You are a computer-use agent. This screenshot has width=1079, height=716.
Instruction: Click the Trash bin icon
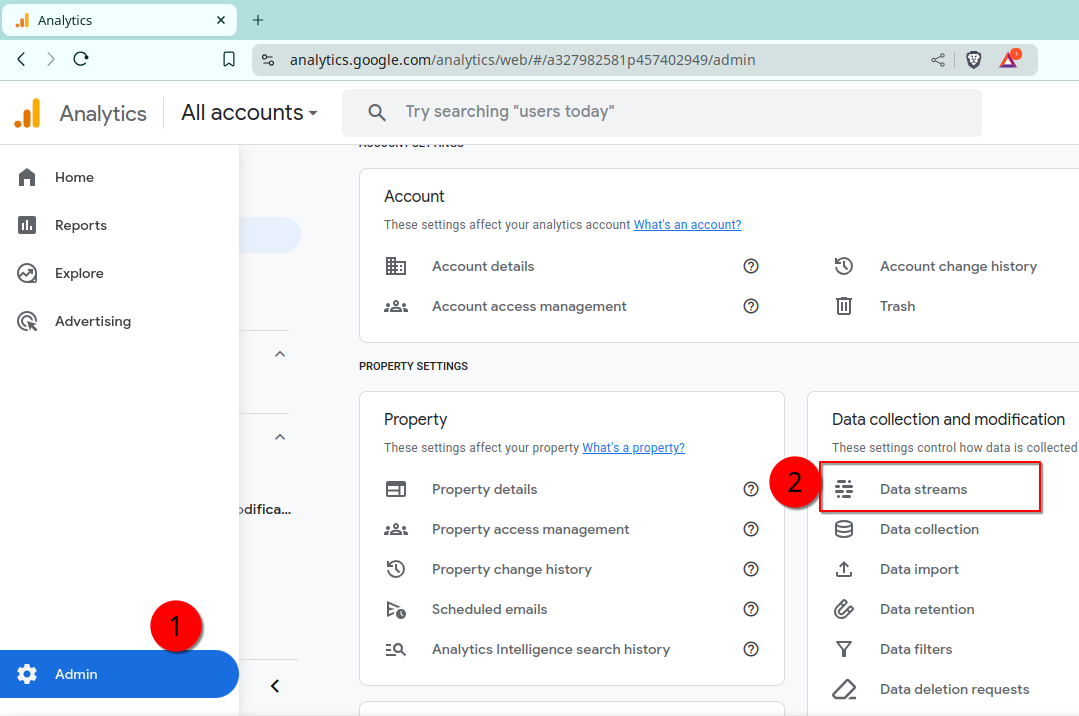pos(844,306)
